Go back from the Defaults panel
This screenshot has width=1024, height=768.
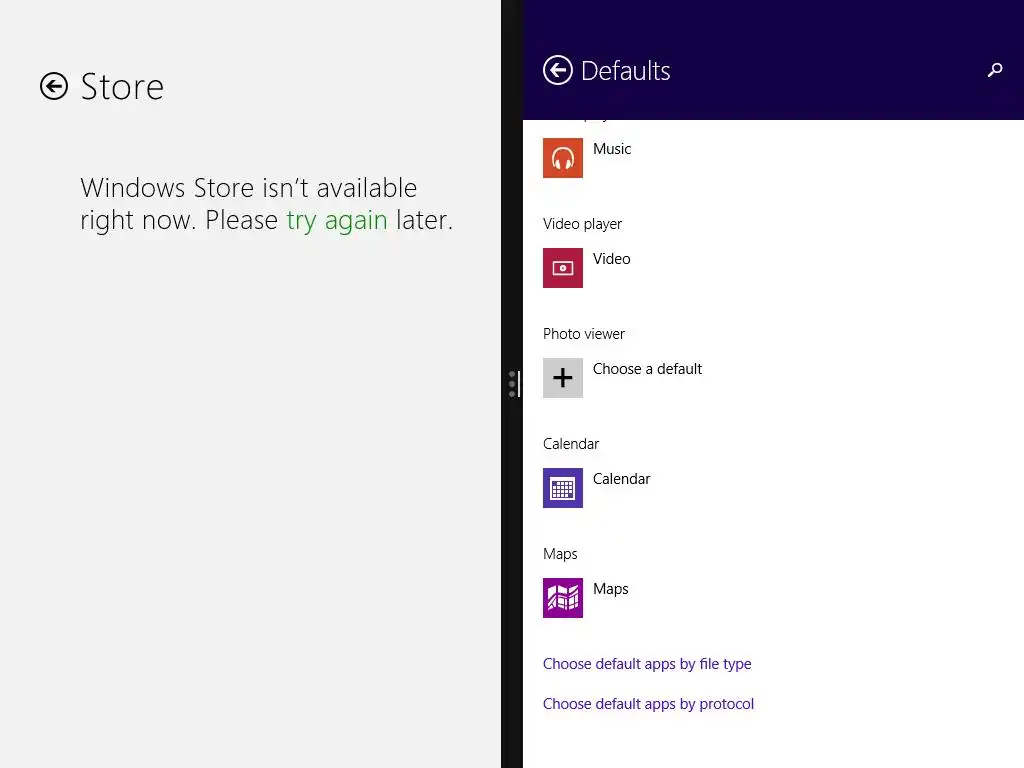pos(557,70)
